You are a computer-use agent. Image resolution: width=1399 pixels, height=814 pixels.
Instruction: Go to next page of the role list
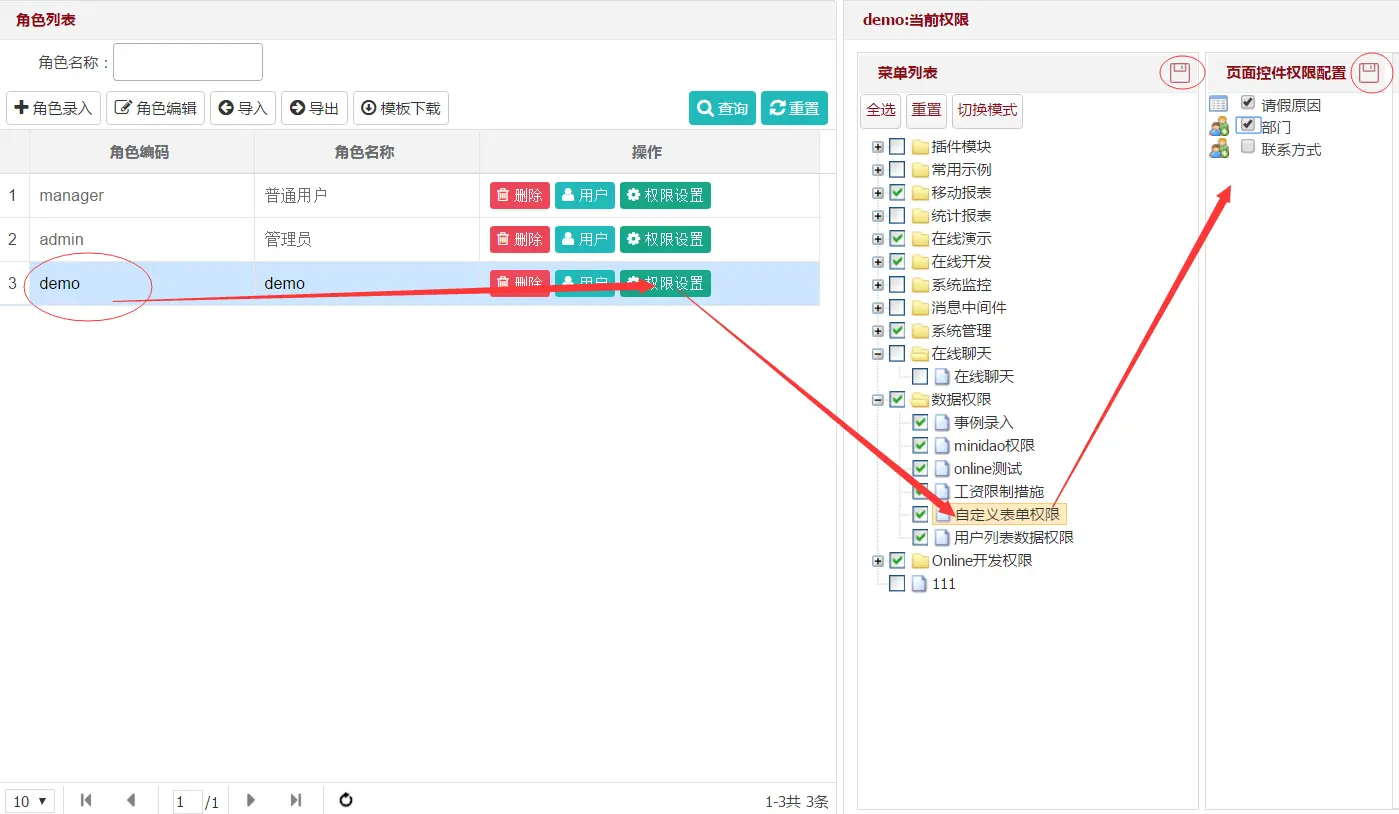tap(251, 800)
